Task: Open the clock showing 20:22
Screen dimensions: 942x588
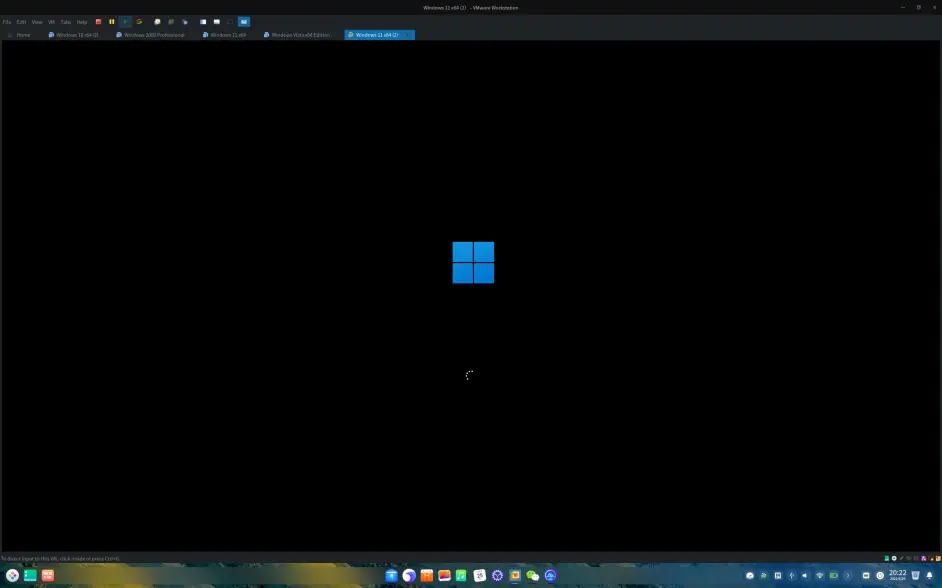Action: [x=898, y=575]
